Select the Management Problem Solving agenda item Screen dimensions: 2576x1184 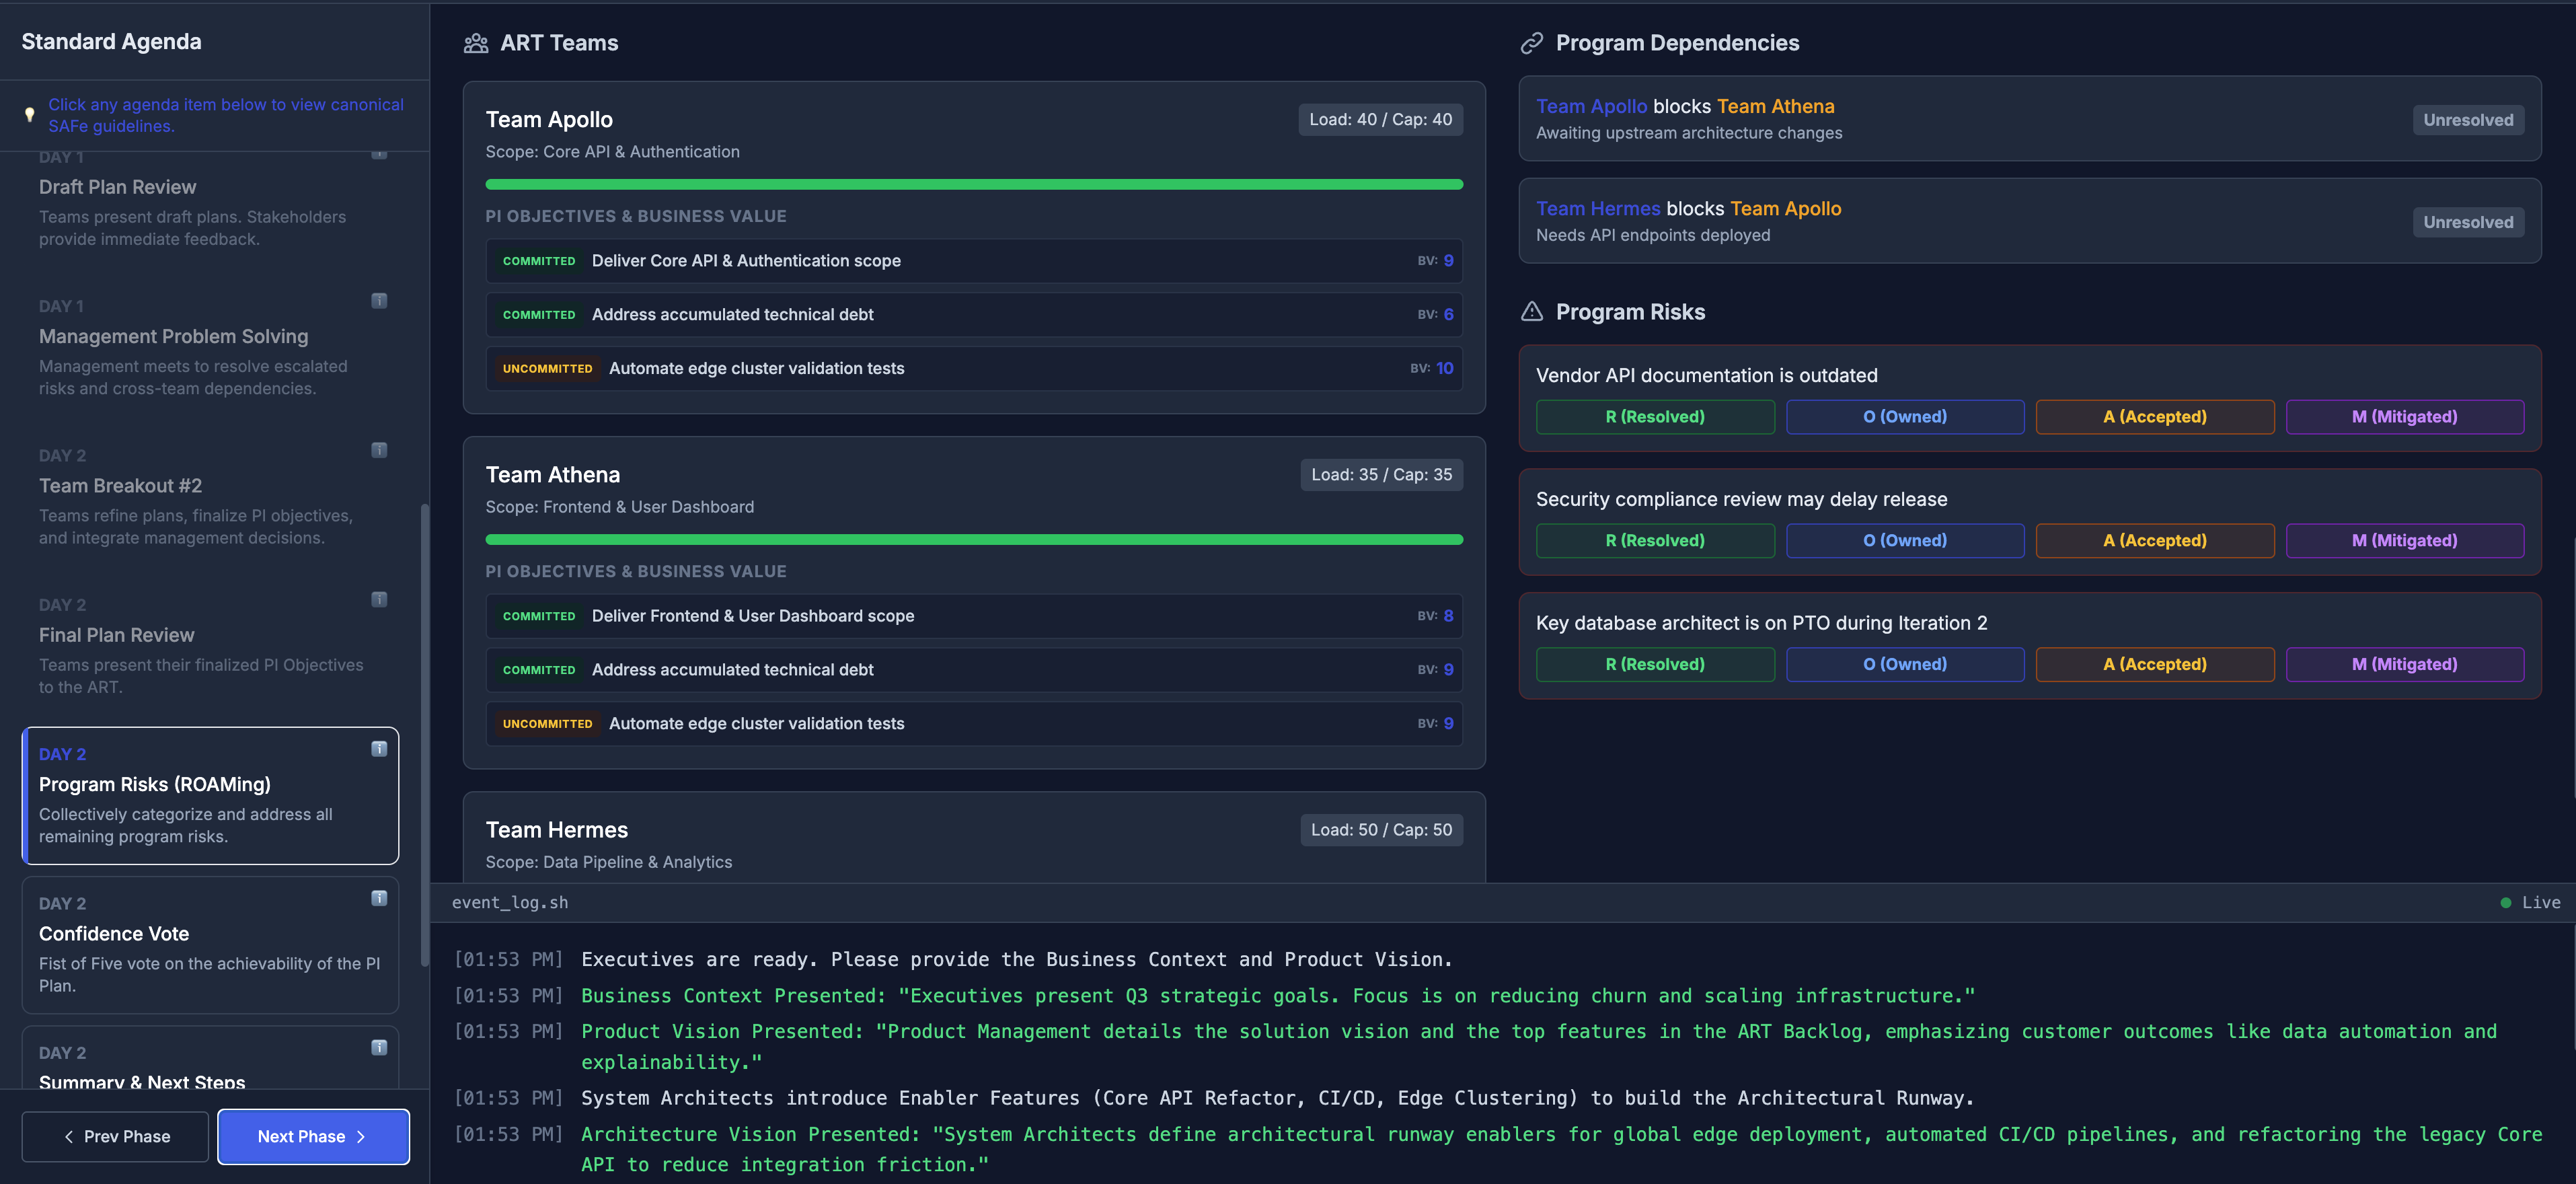(210, 346)
